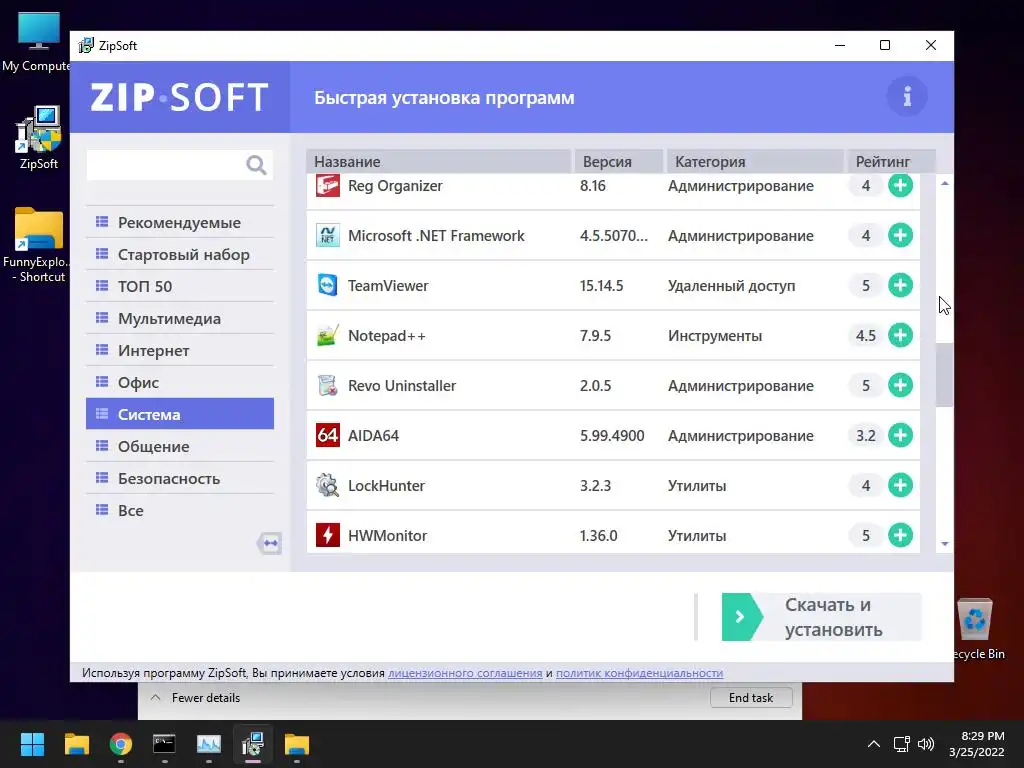Viewport: 1024px width, 768px height.
Task: Add Revo Uninstaller via green plus icon
Action: (x=900, y=385)
